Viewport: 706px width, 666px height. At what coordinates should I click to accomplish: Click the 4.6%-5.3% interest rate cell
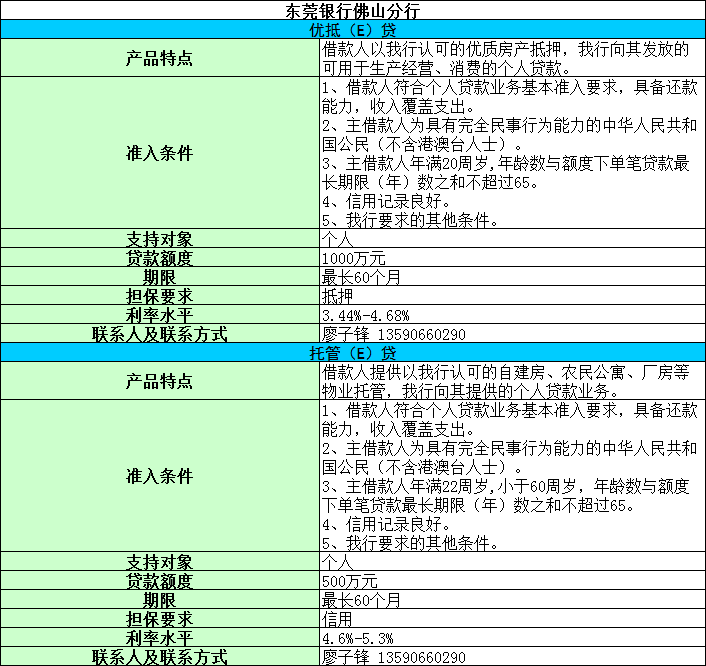[512, 637]
